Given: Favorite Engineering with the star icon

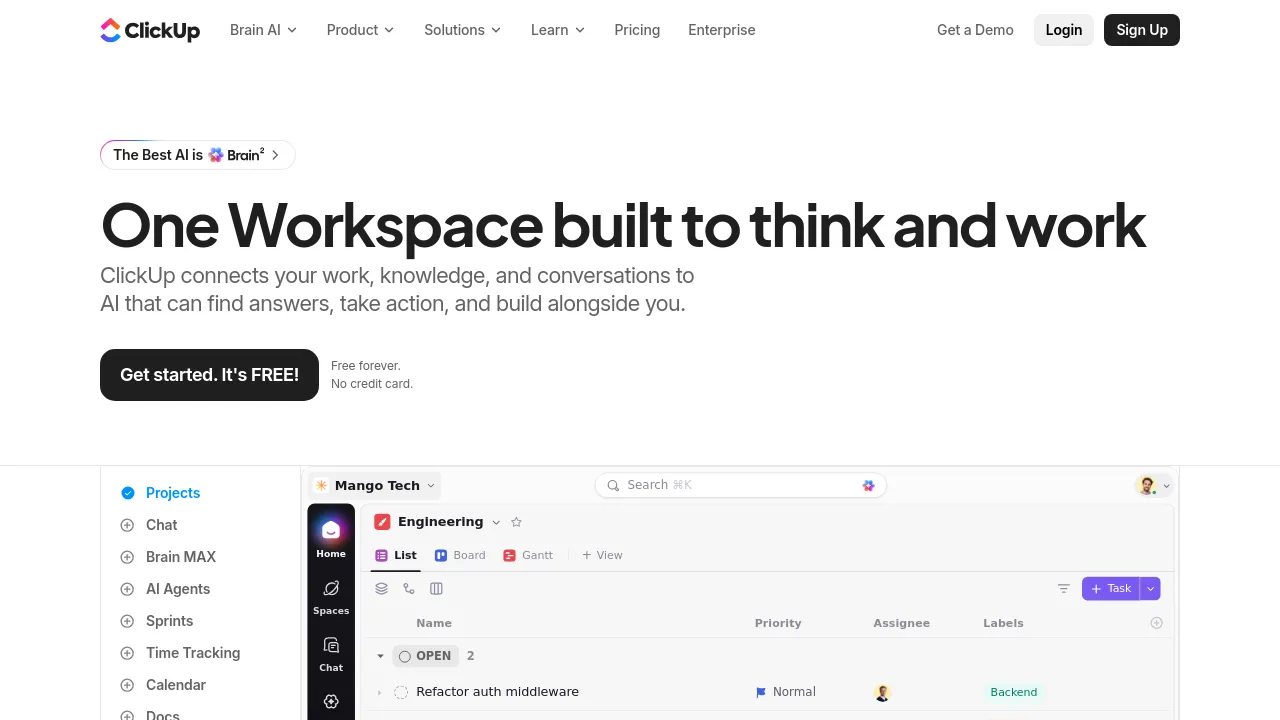Looking at the screenshot, I should tap(516, 522).
